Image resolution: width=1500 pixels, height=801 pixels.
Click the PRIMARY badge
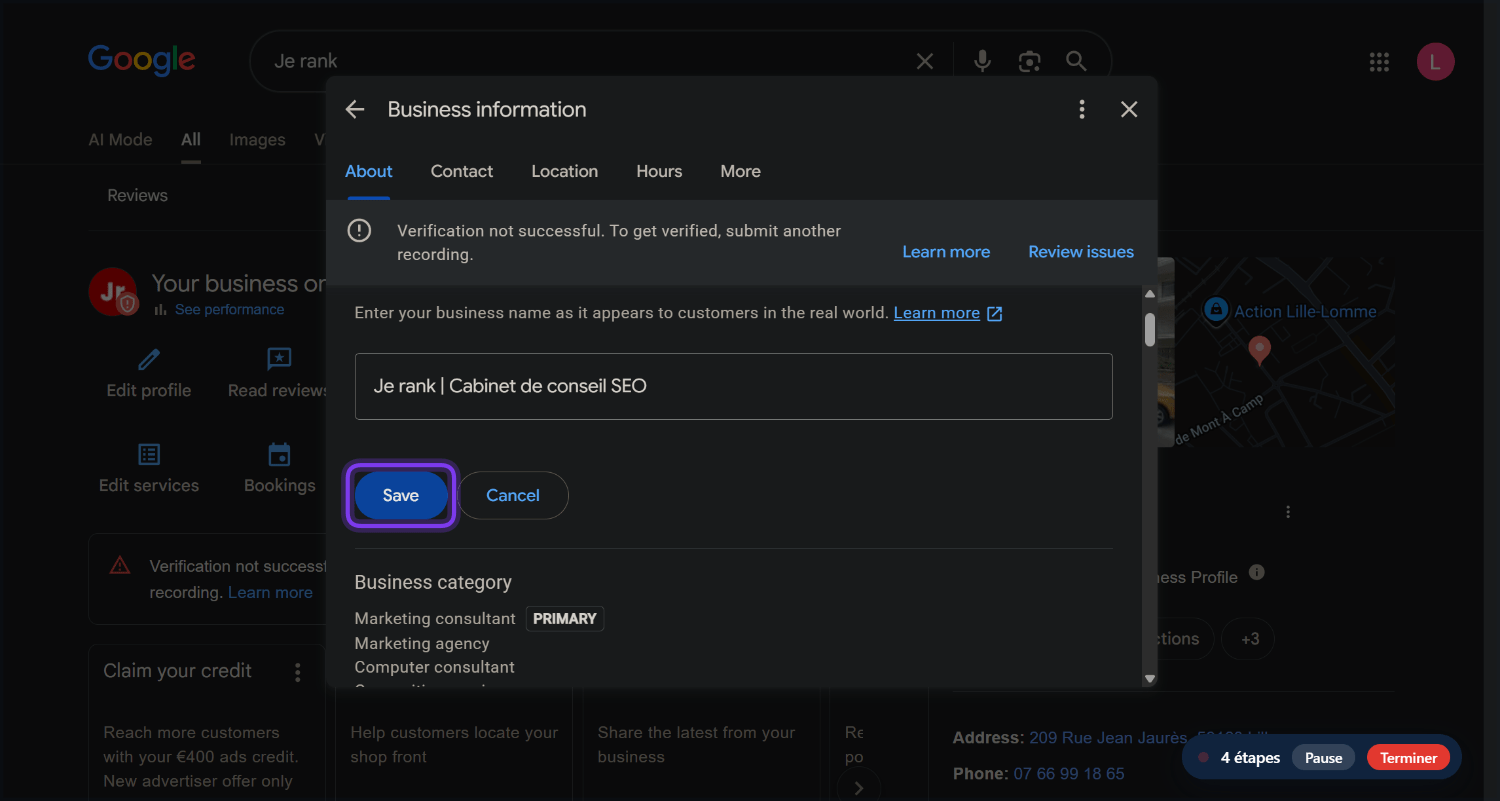[565, 619]
